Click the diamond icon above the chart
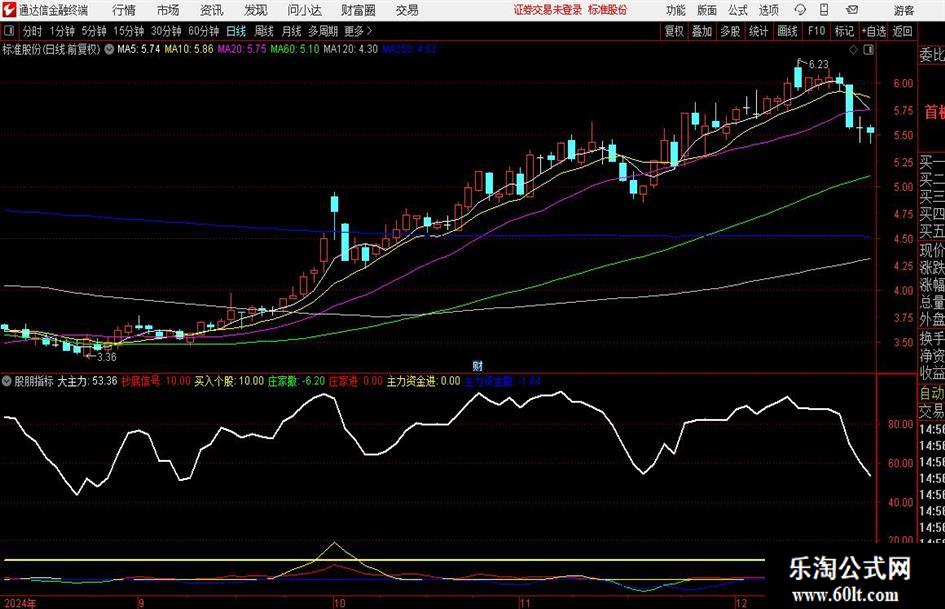Screen dimensions: 945x609 tap(853, 50)
